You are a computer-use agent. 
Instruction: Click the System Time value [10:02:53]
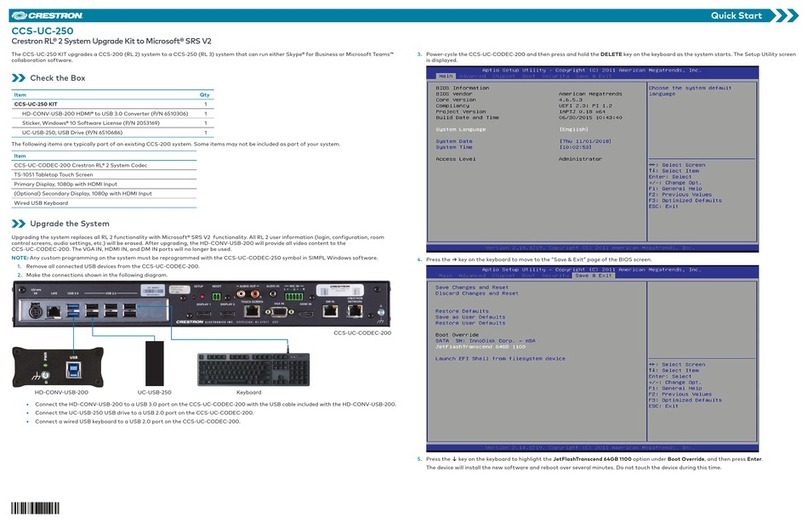click(575, 147)
